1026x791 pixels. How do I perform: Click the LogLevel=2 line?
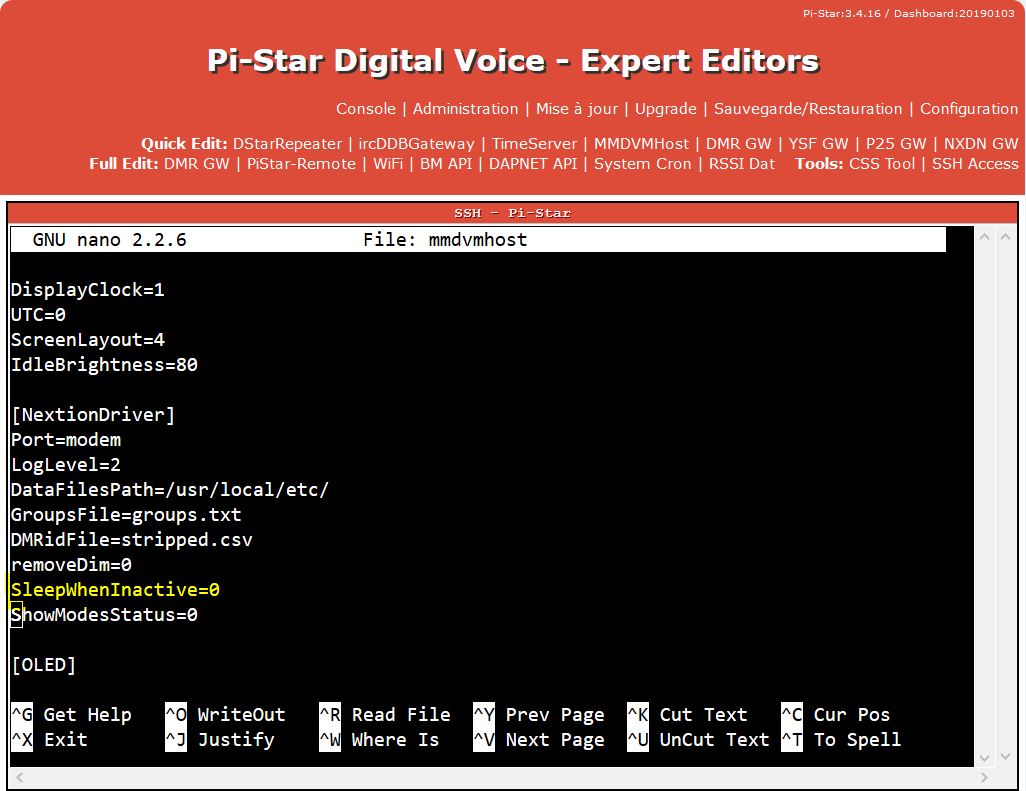point(66,465)
